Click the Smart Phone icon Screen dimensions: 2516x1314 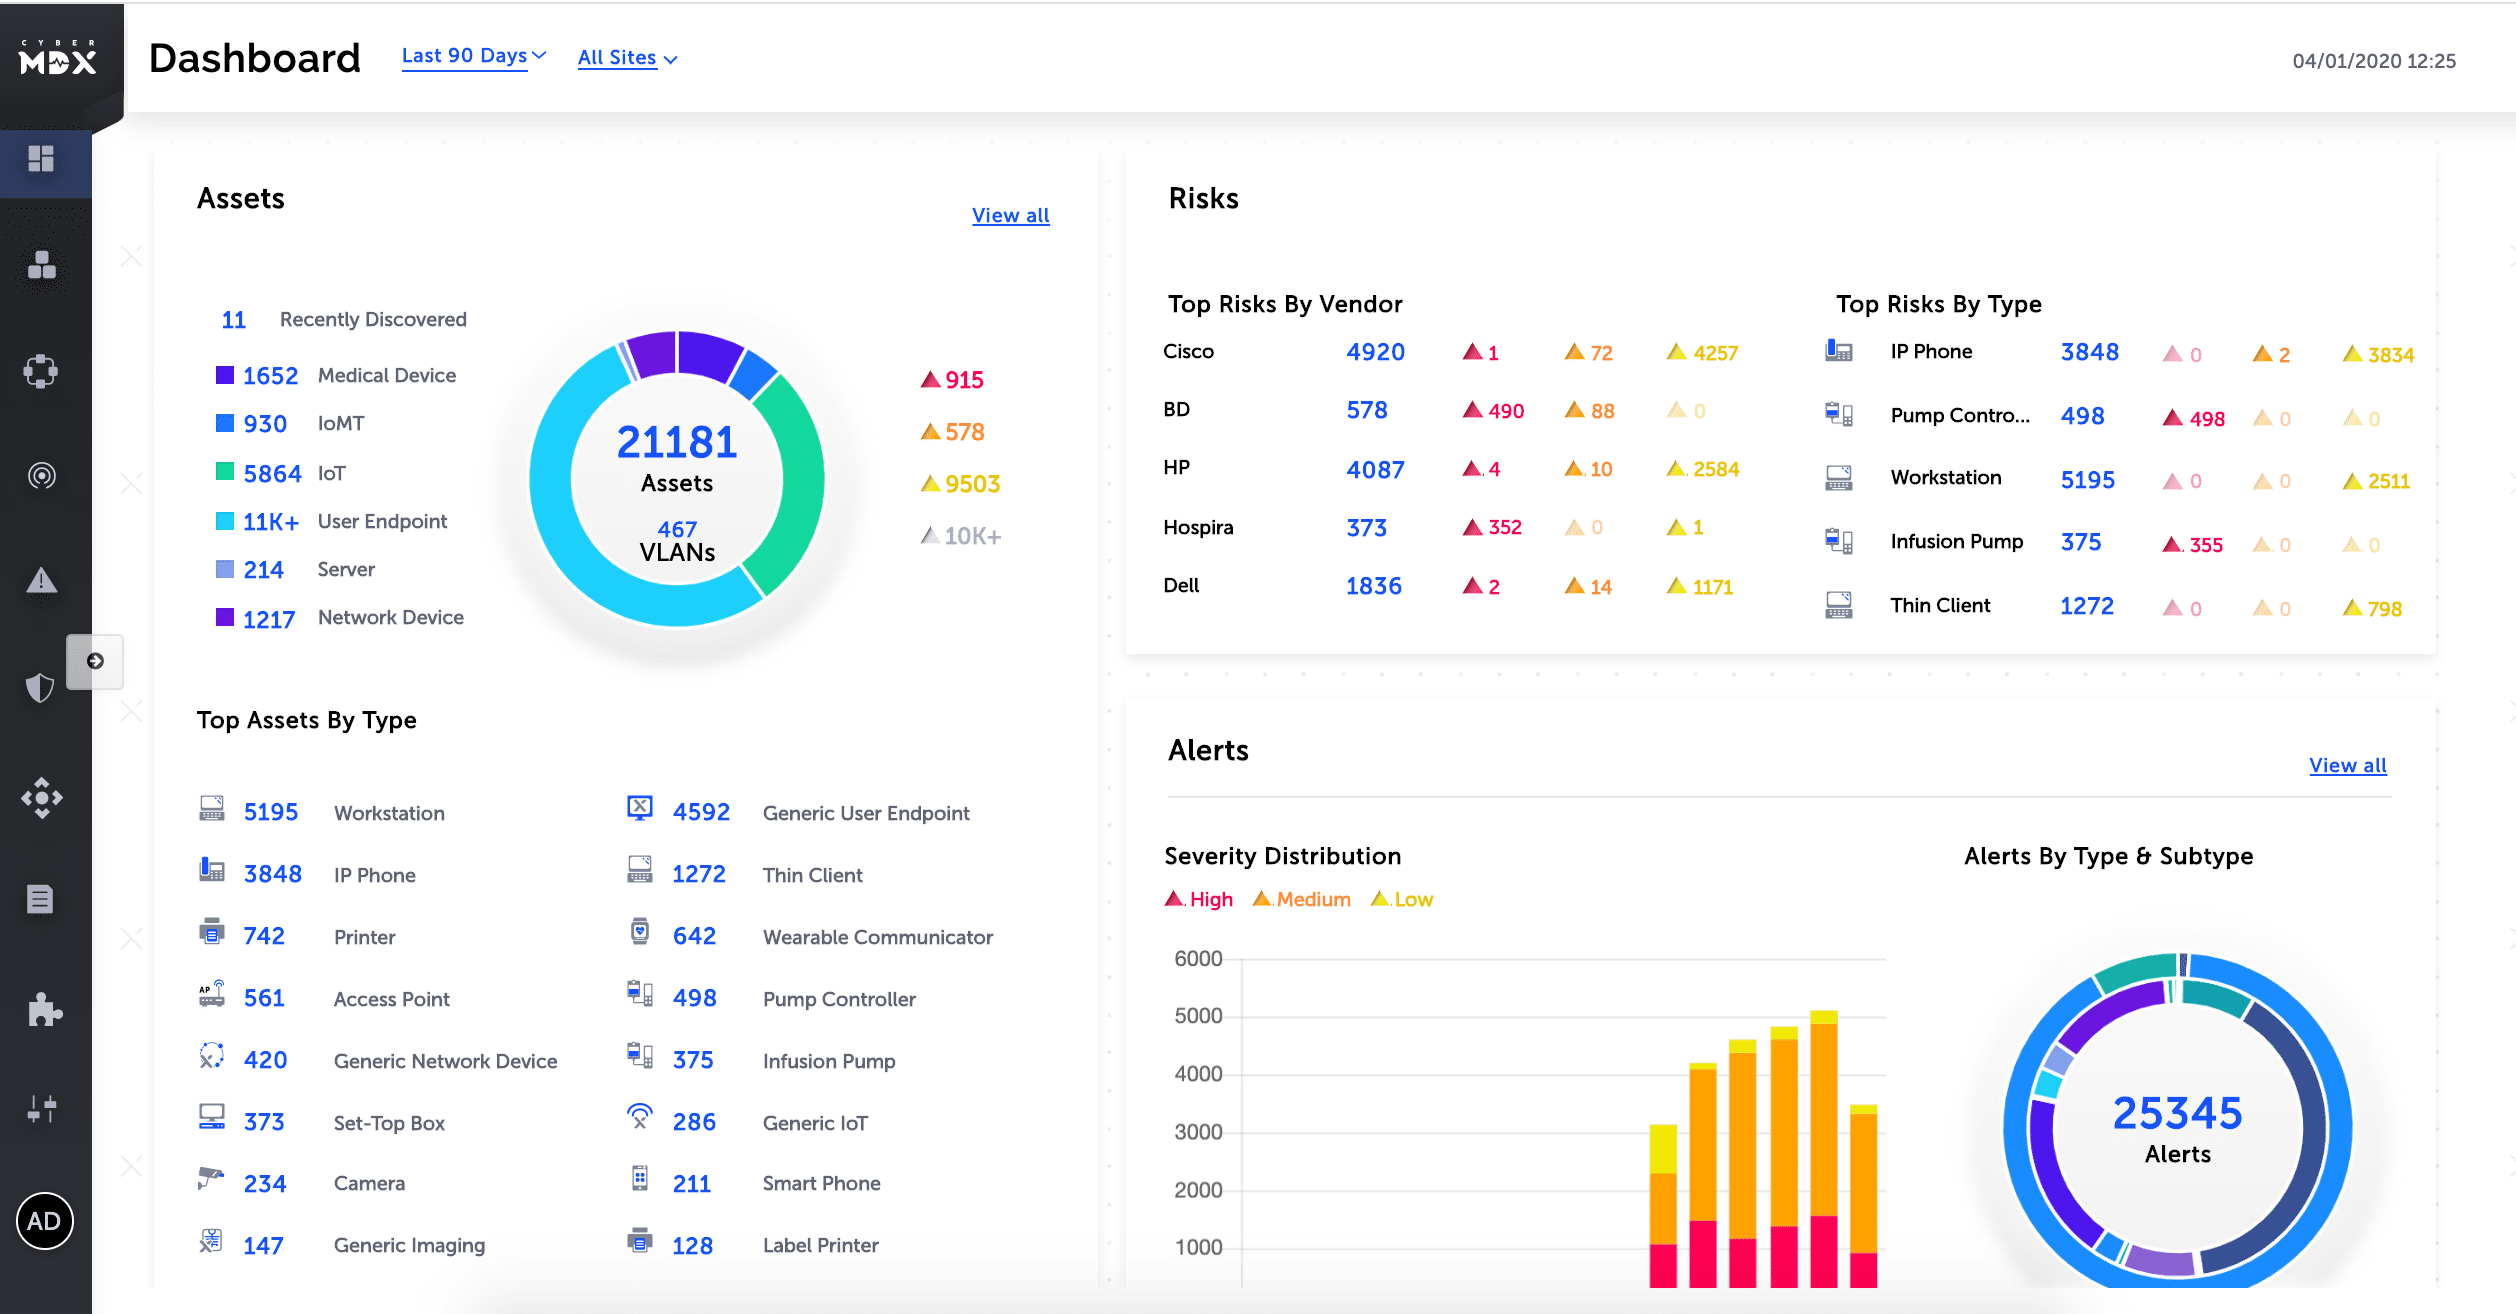(640, 1179)
